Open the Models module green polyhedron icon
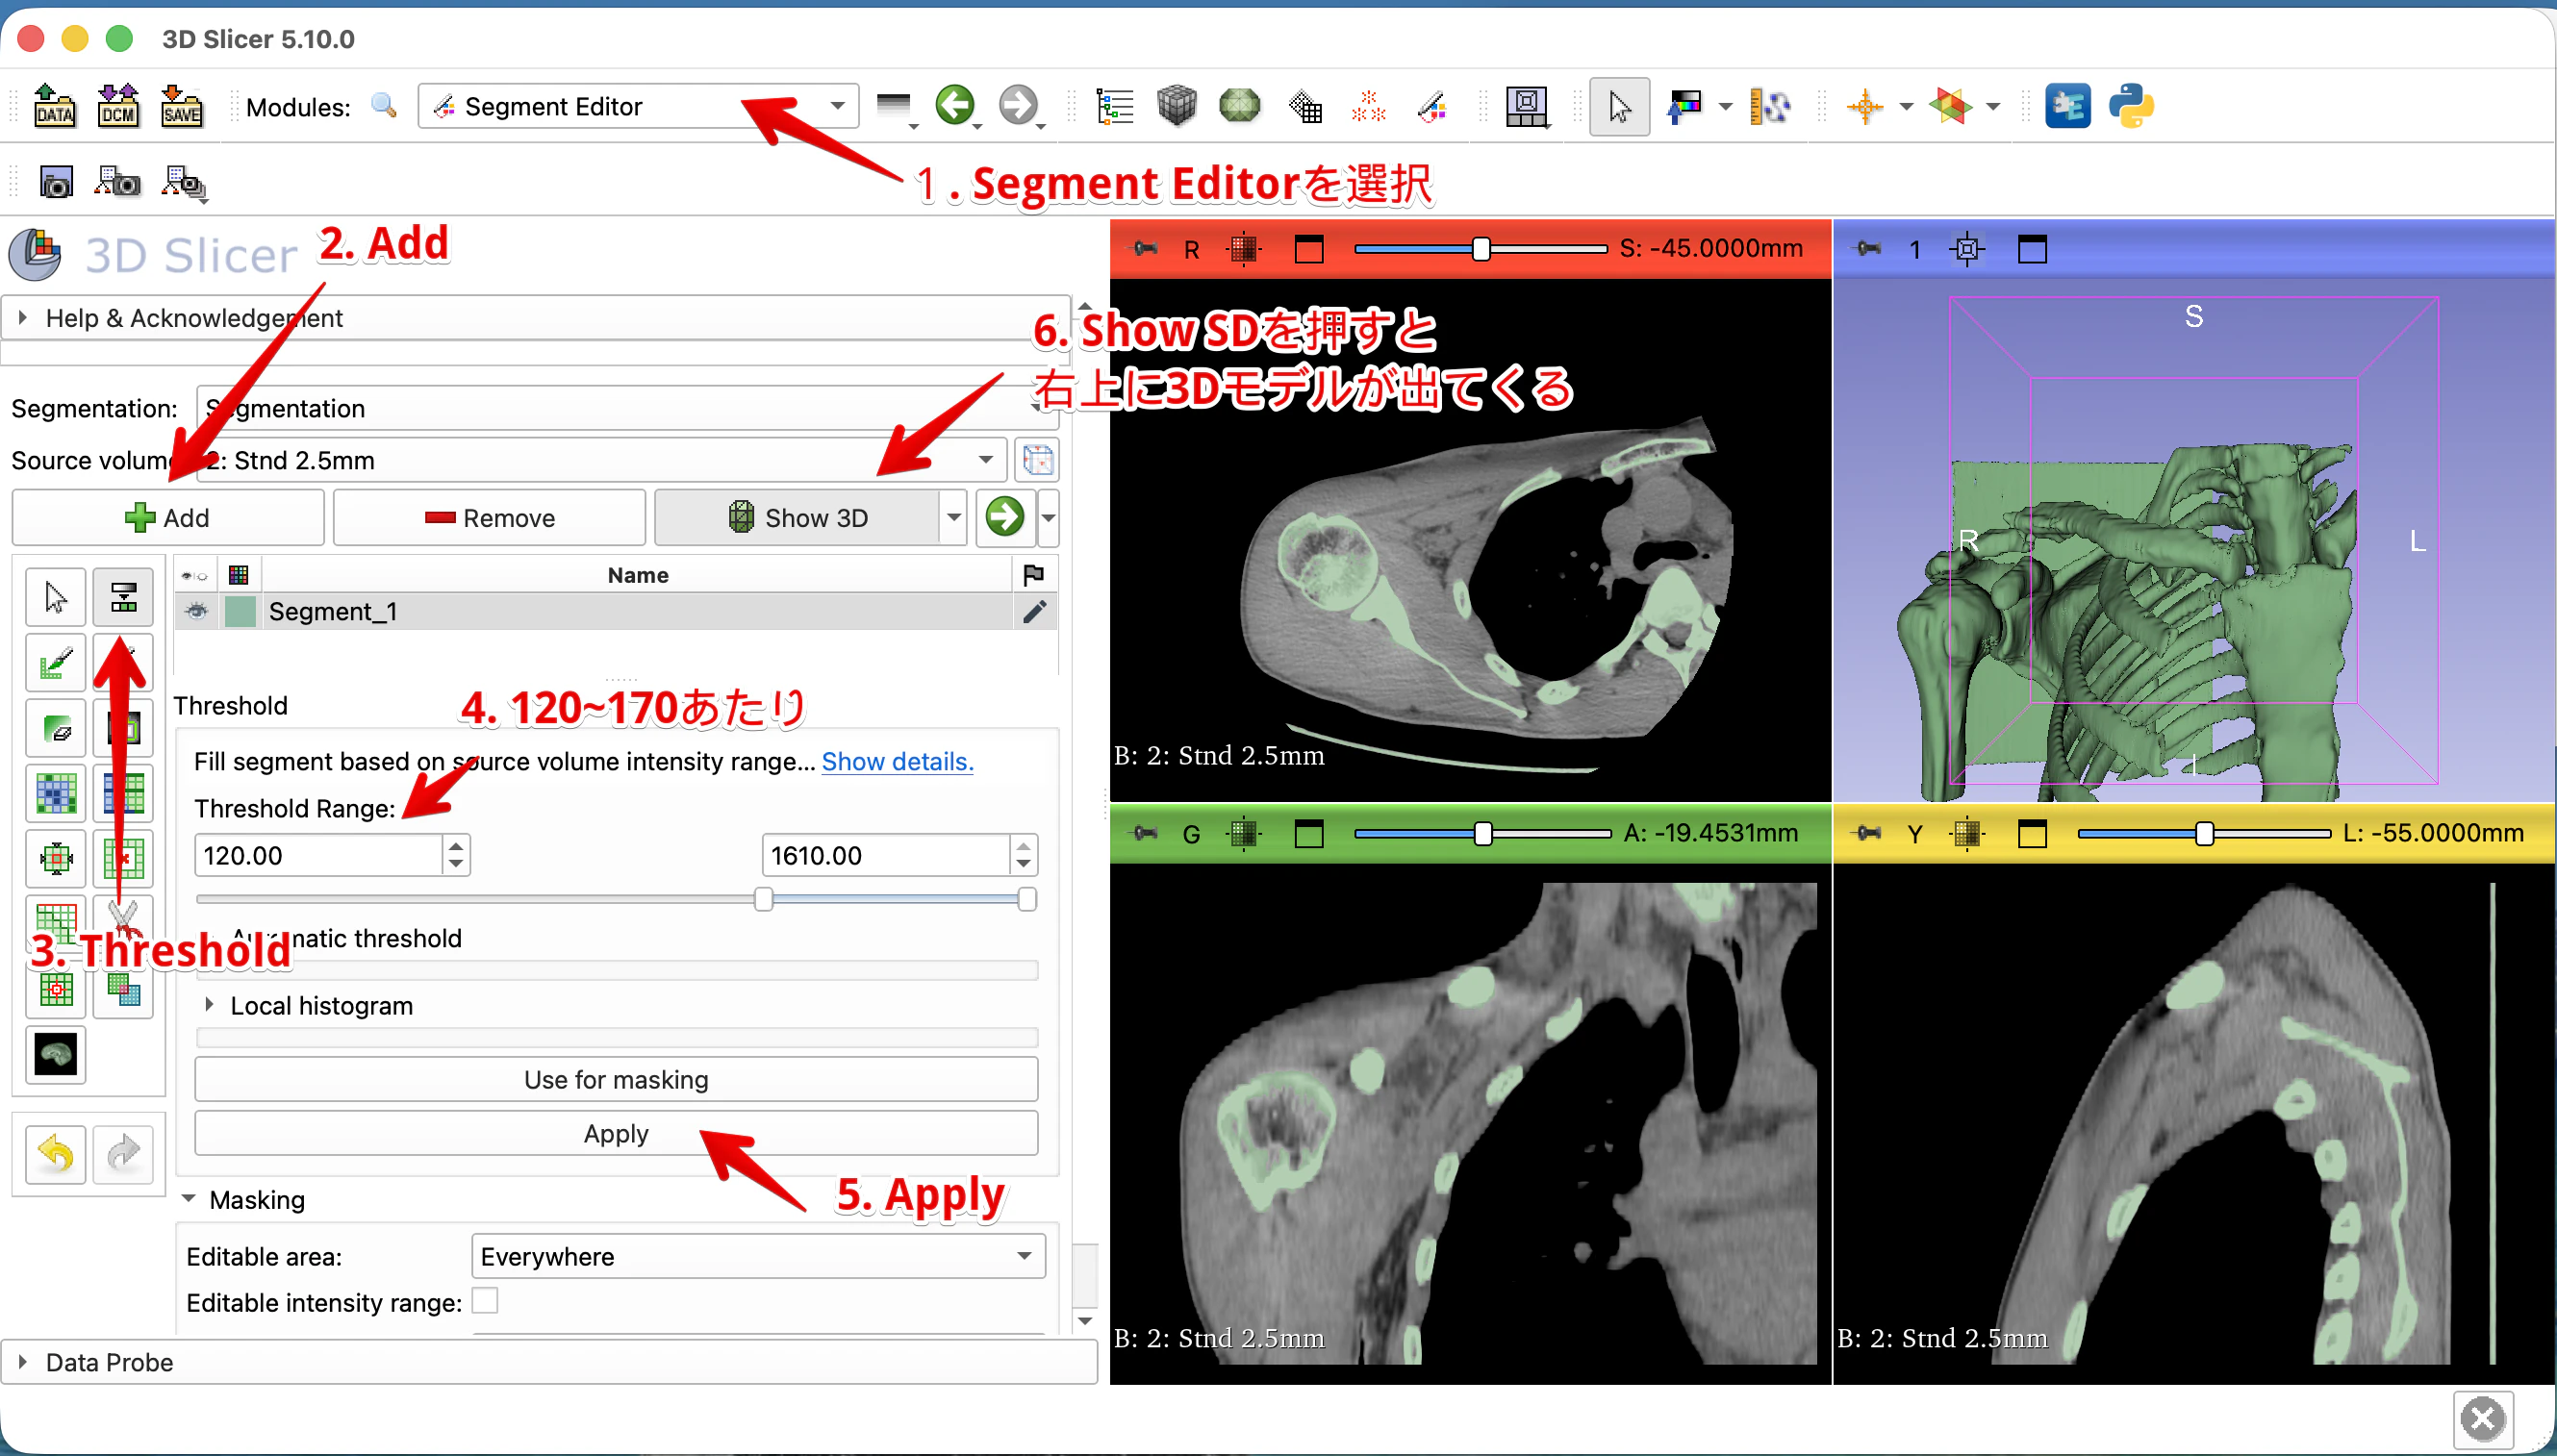Screen dimensions: 2557x1456 1240,106
